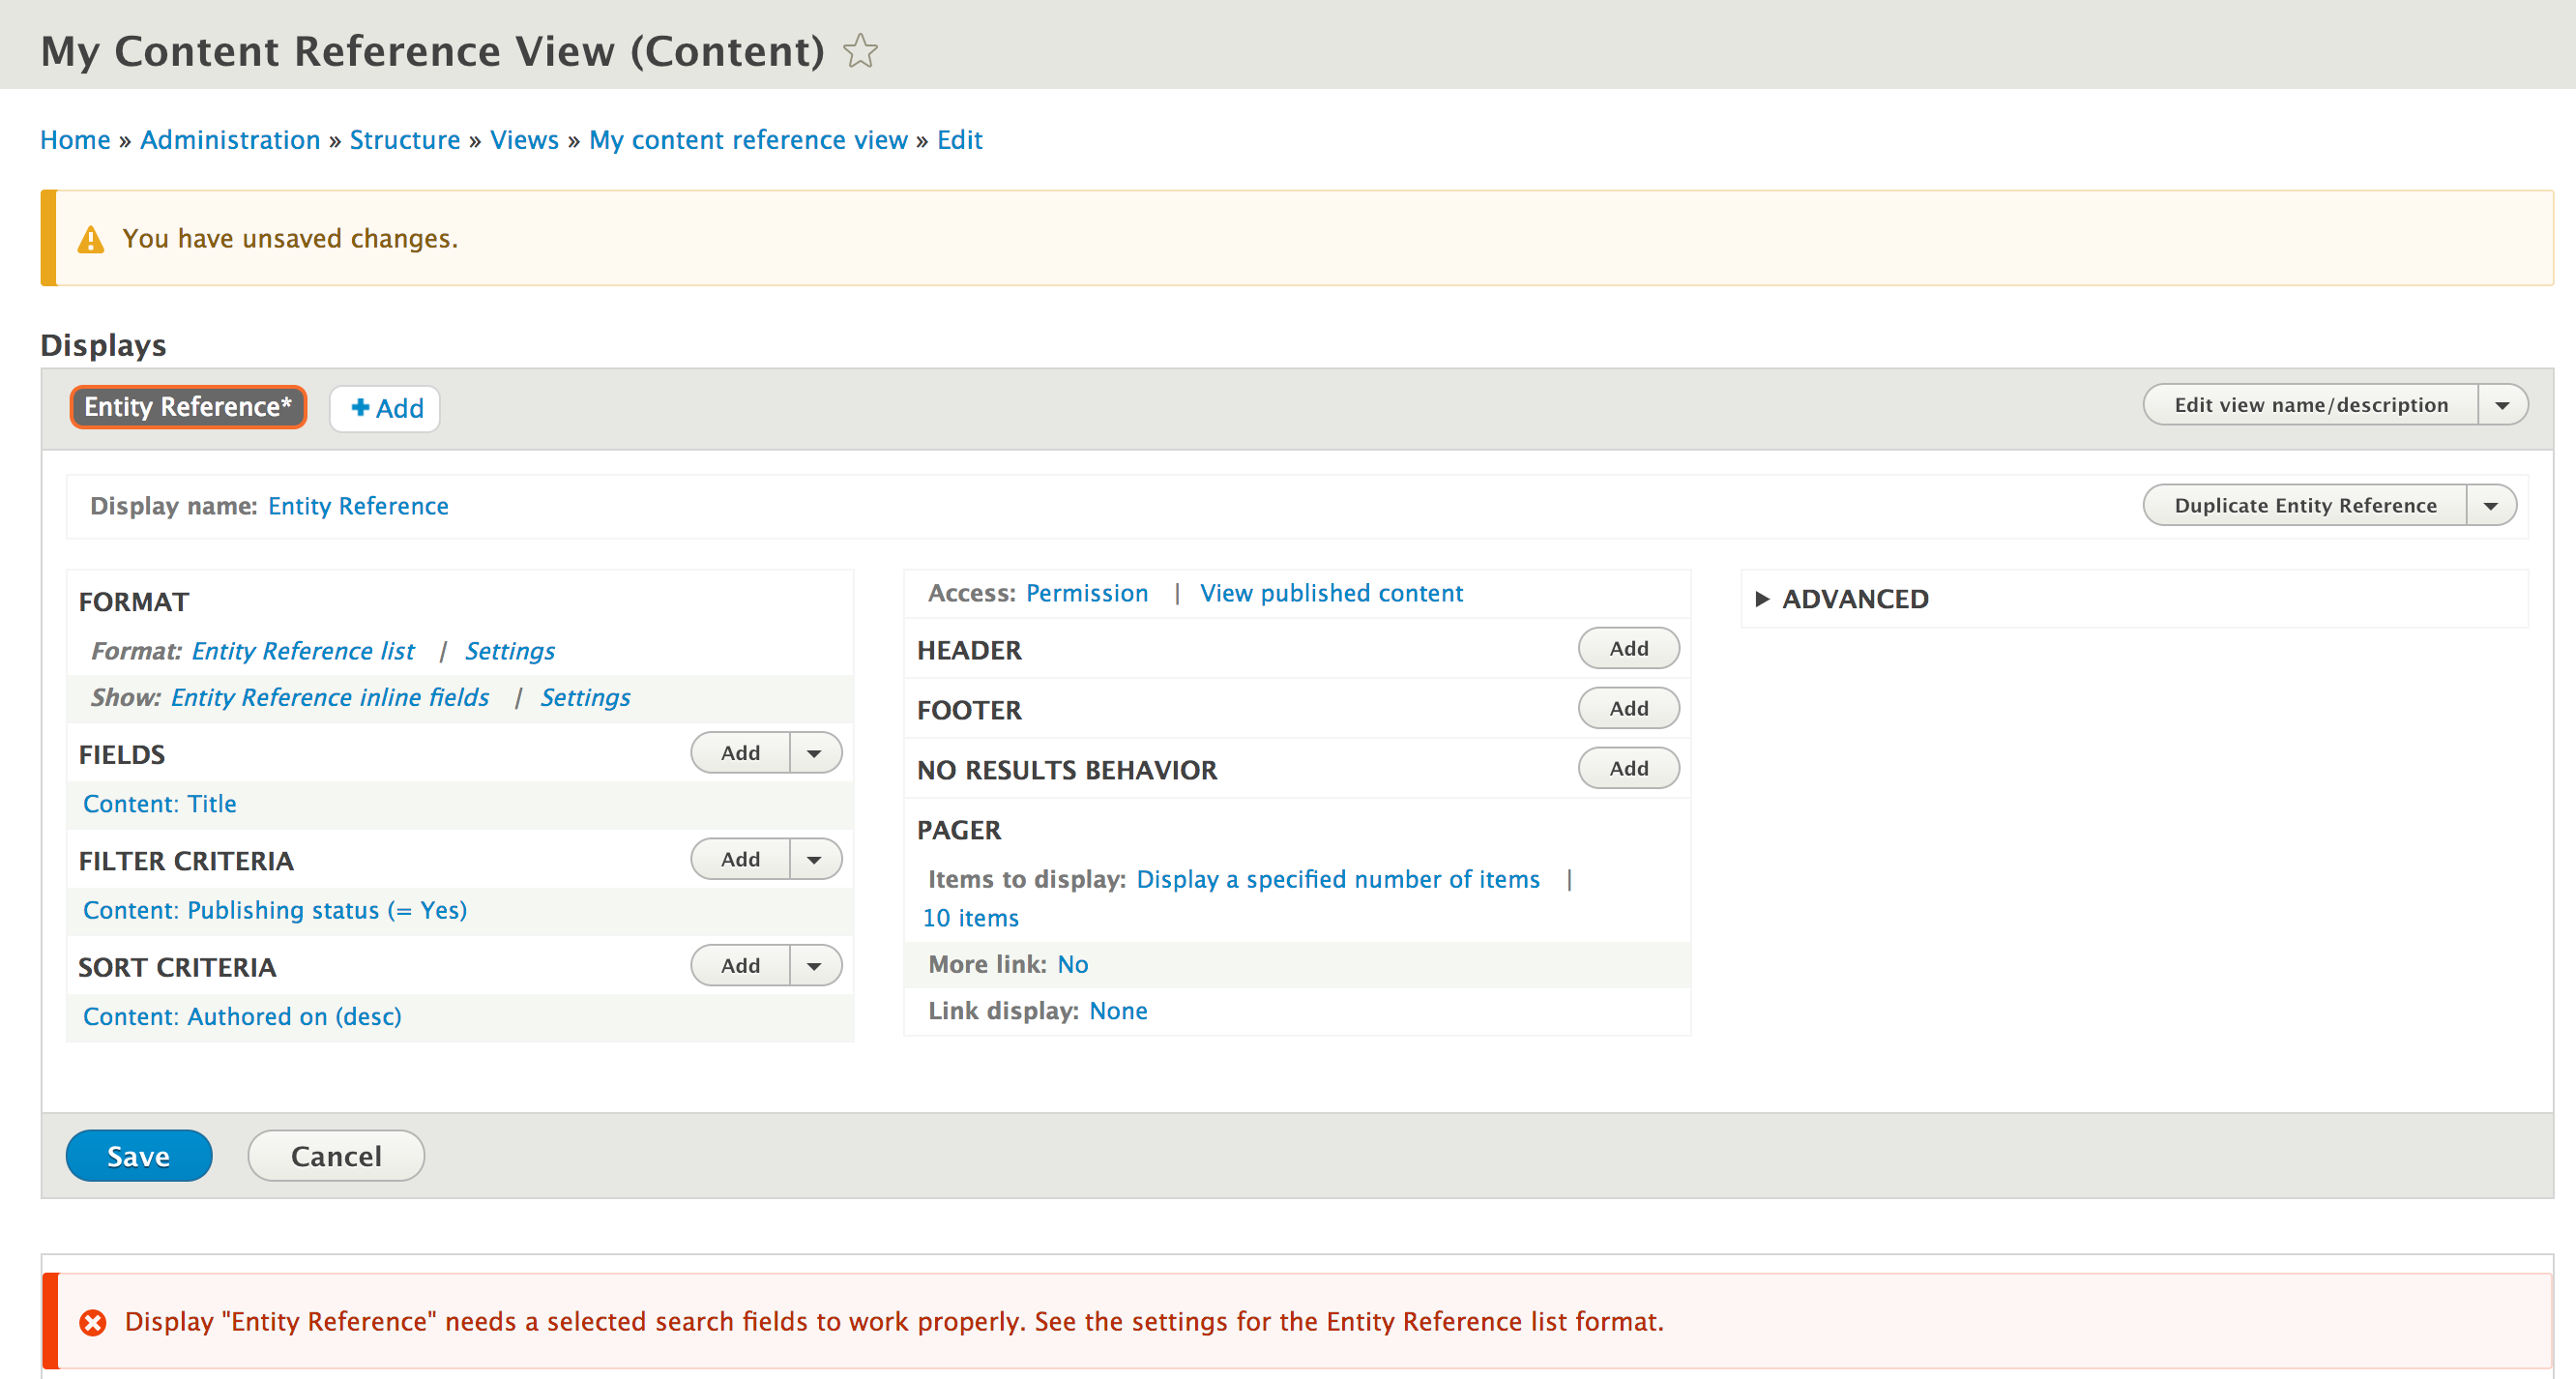Select the Entity Reference display tab
The height and width of the screenshot is (1379, 2576).
(x=187, y=407)
